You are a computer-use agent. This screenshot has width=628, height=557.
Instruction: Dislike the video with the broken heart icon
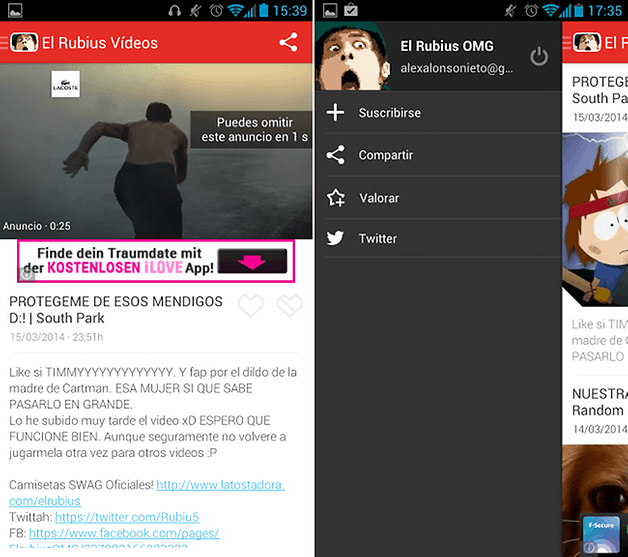coord(290,305)
